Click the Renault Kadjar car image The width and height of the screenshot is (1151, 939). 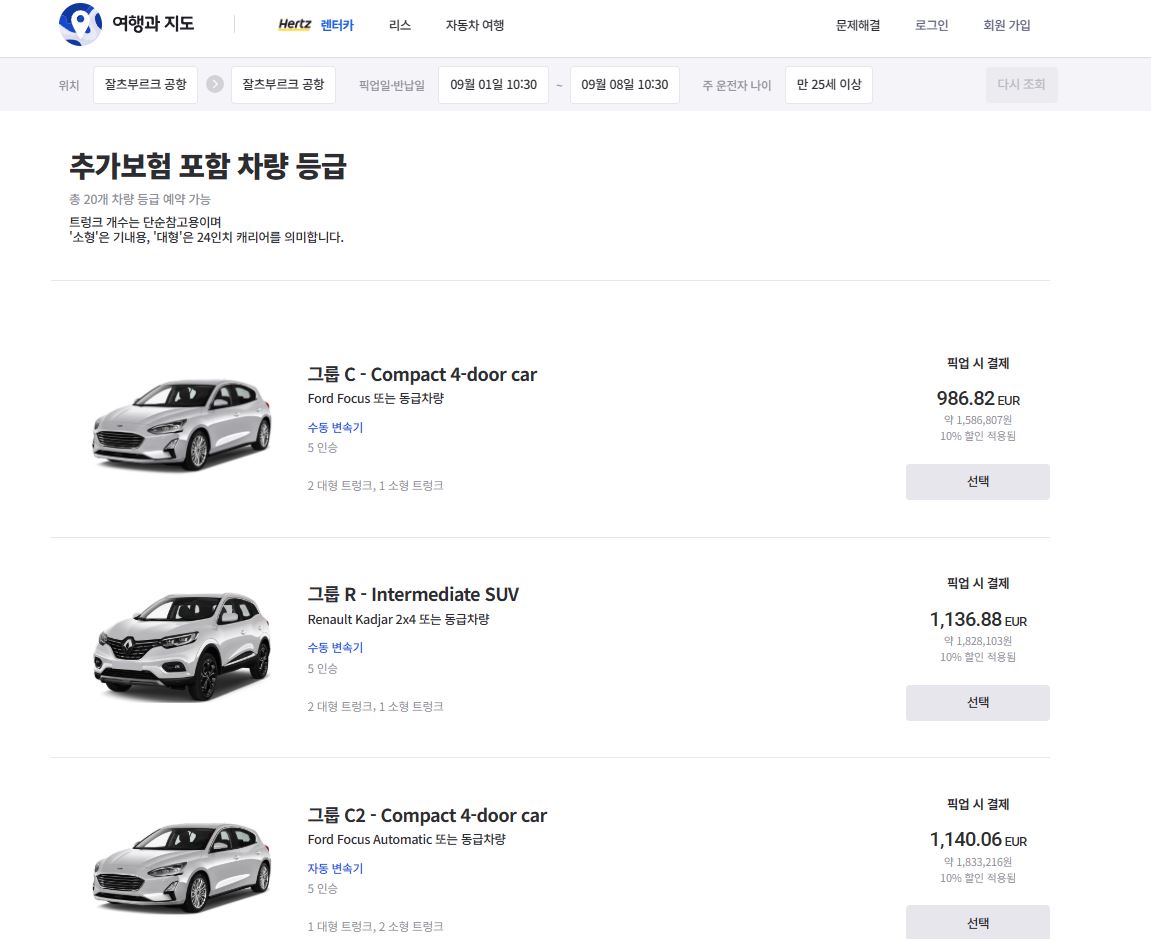coord(181,645)
